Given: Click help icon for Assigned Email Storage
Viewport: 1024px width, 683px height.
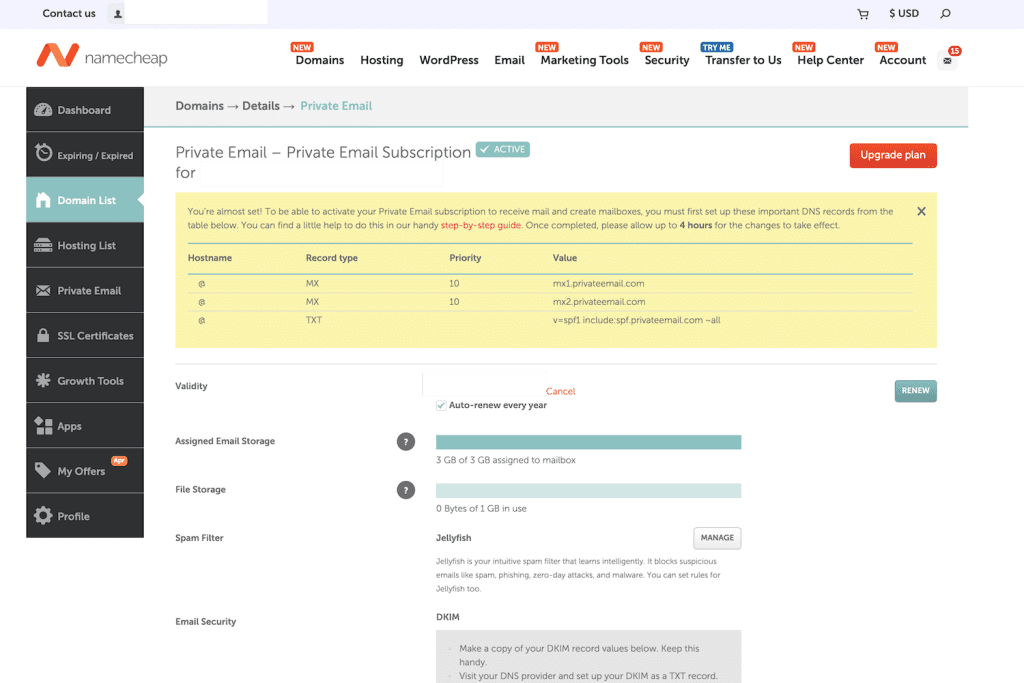Looking at the screenshot, I should 406,442.
